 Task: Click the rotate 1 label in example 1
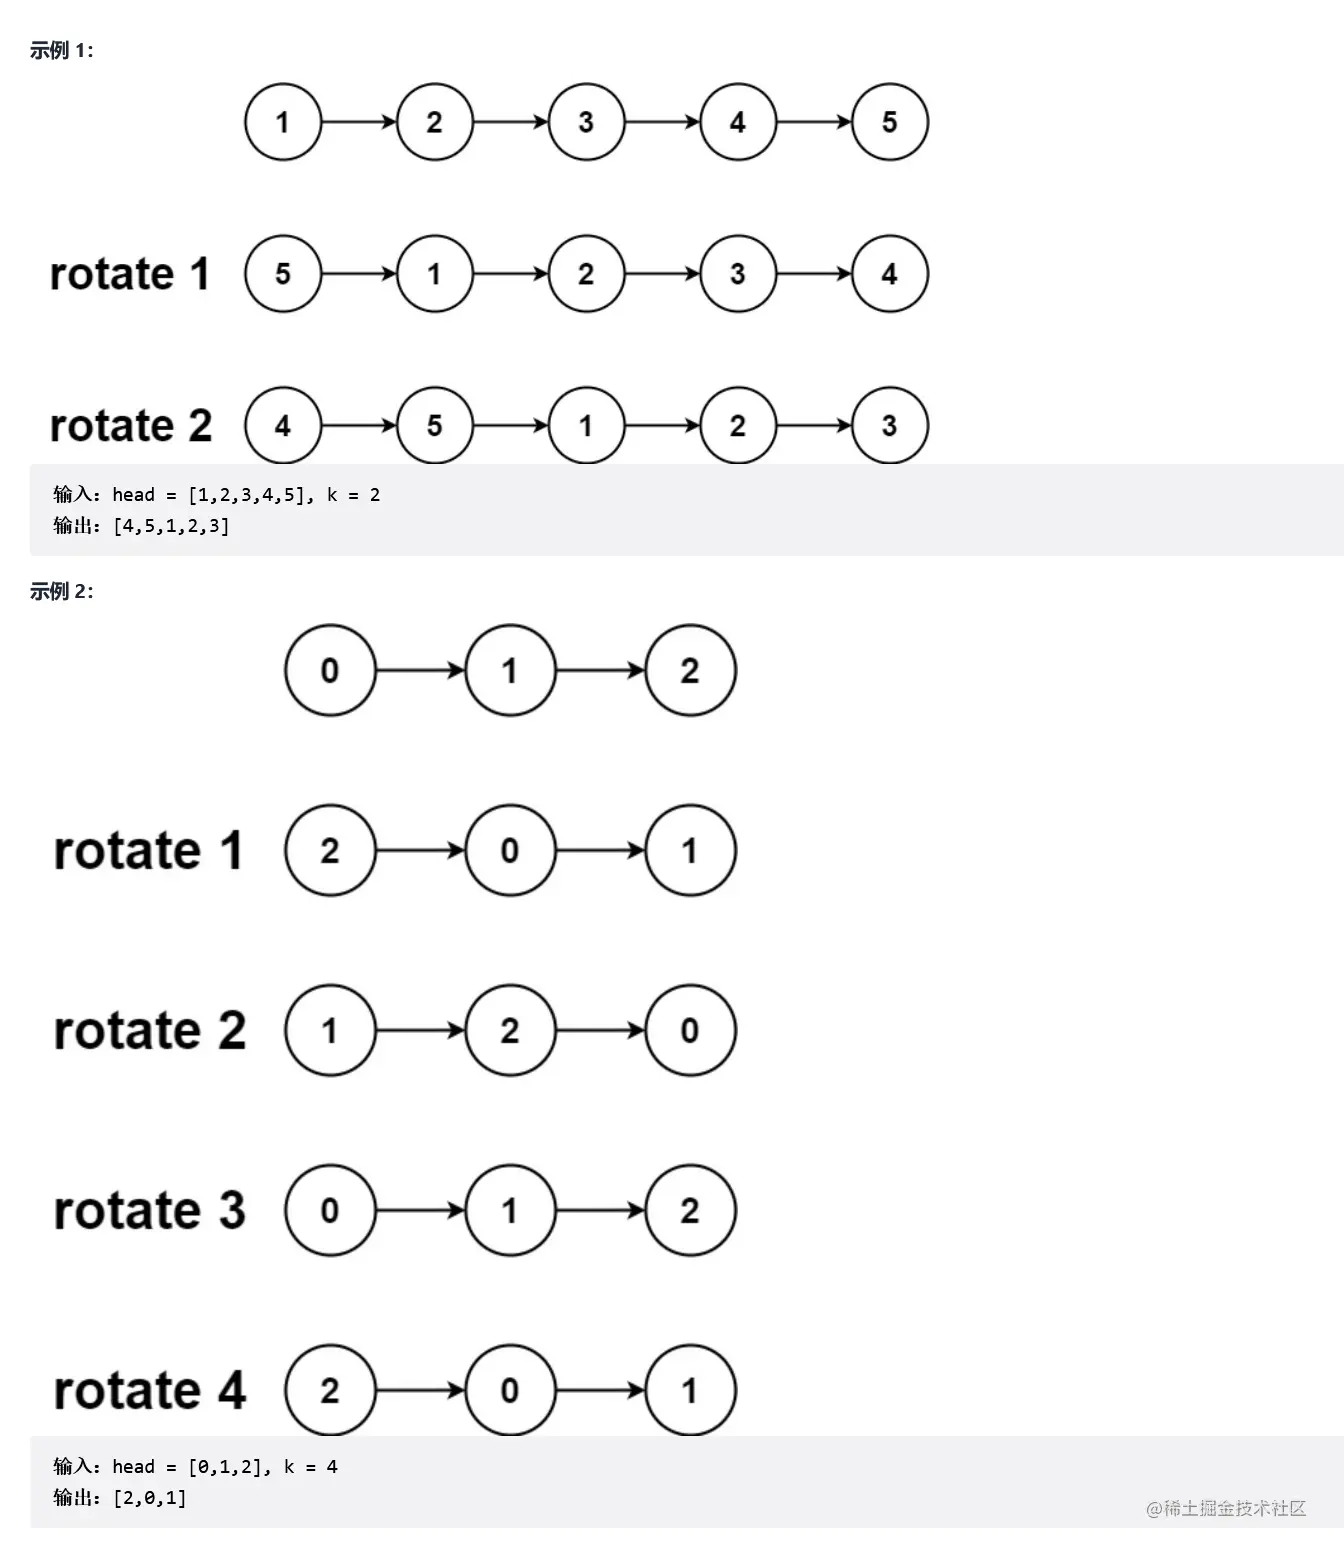[130, 274]
